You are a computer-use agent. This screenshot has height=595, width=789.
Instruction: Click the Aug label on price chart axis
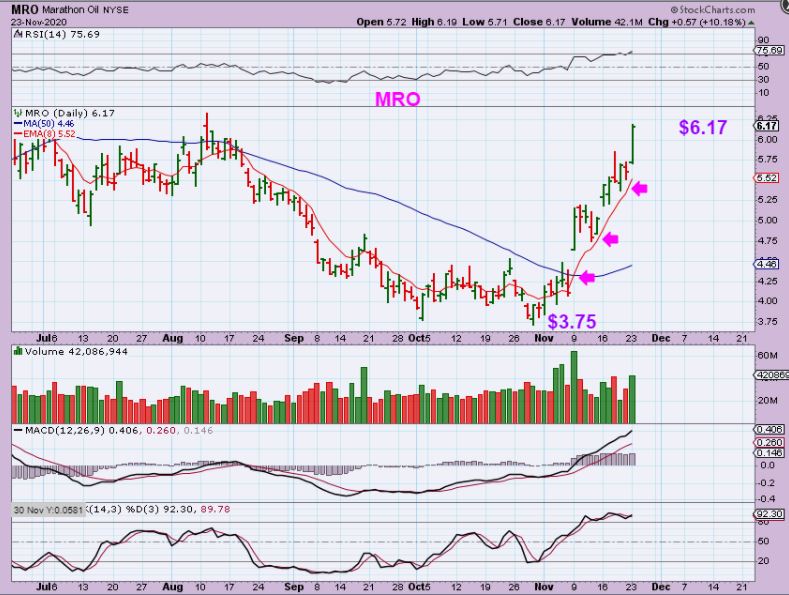click(x=173, y=338)
